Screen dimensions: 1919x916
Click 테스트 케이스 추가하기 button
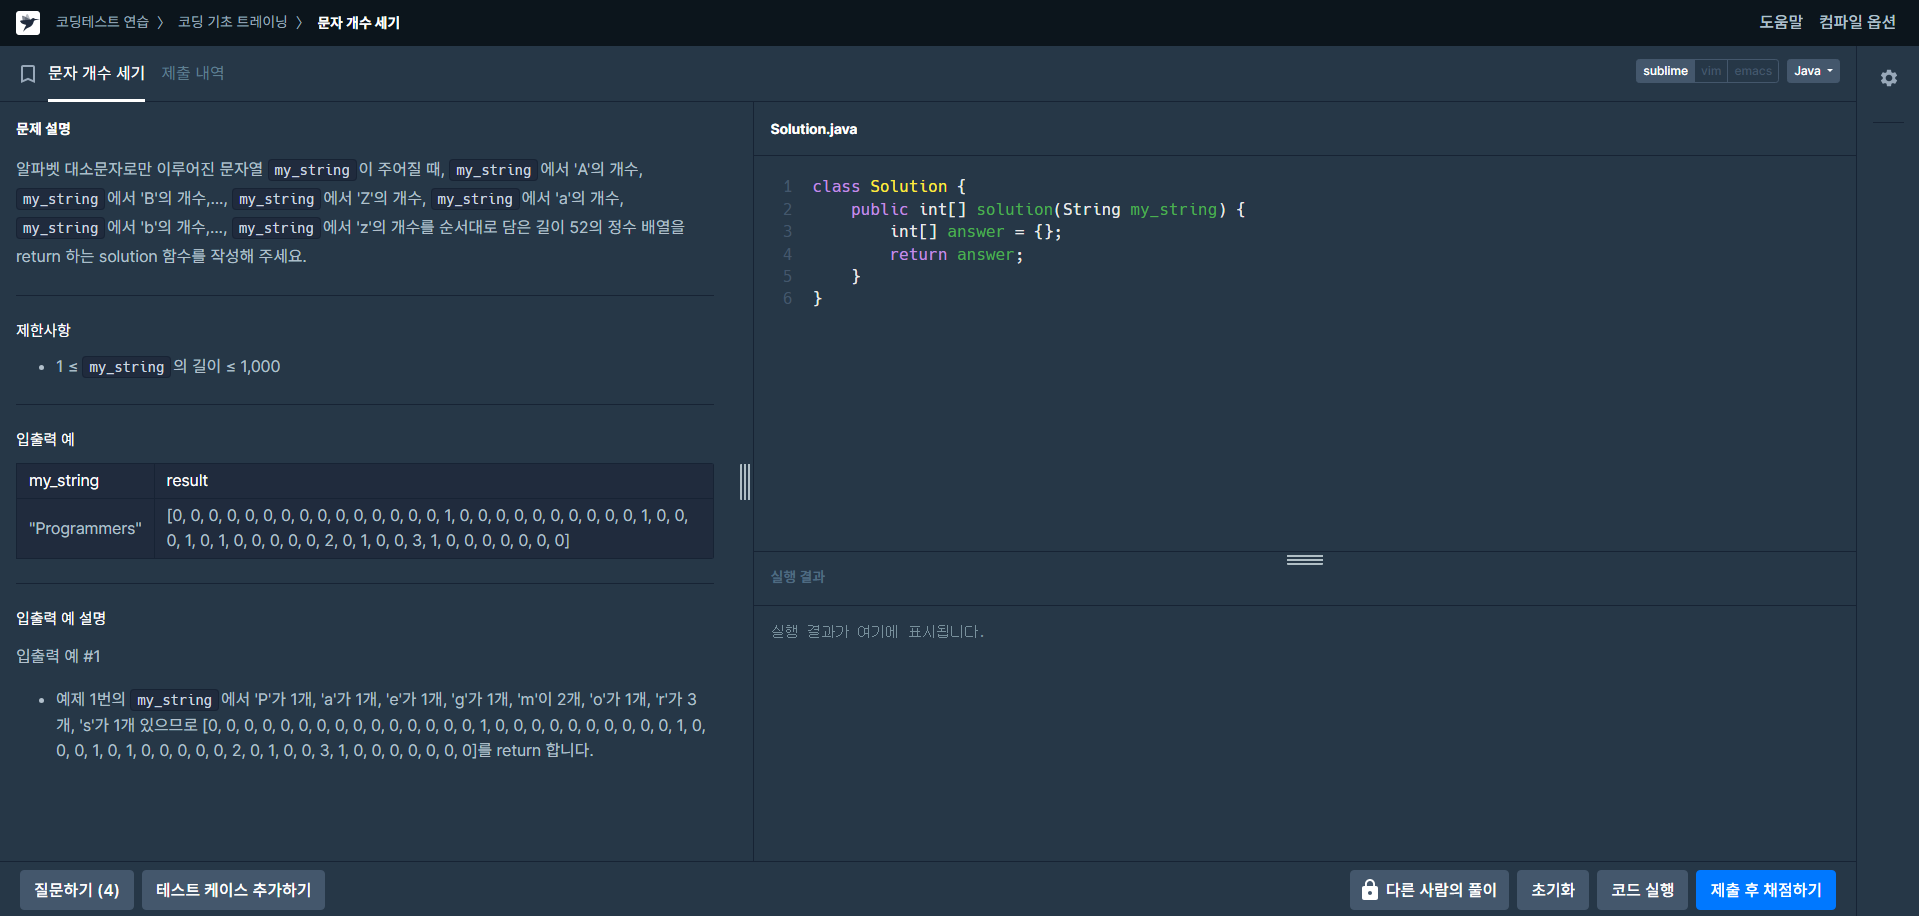pos(233,890)
